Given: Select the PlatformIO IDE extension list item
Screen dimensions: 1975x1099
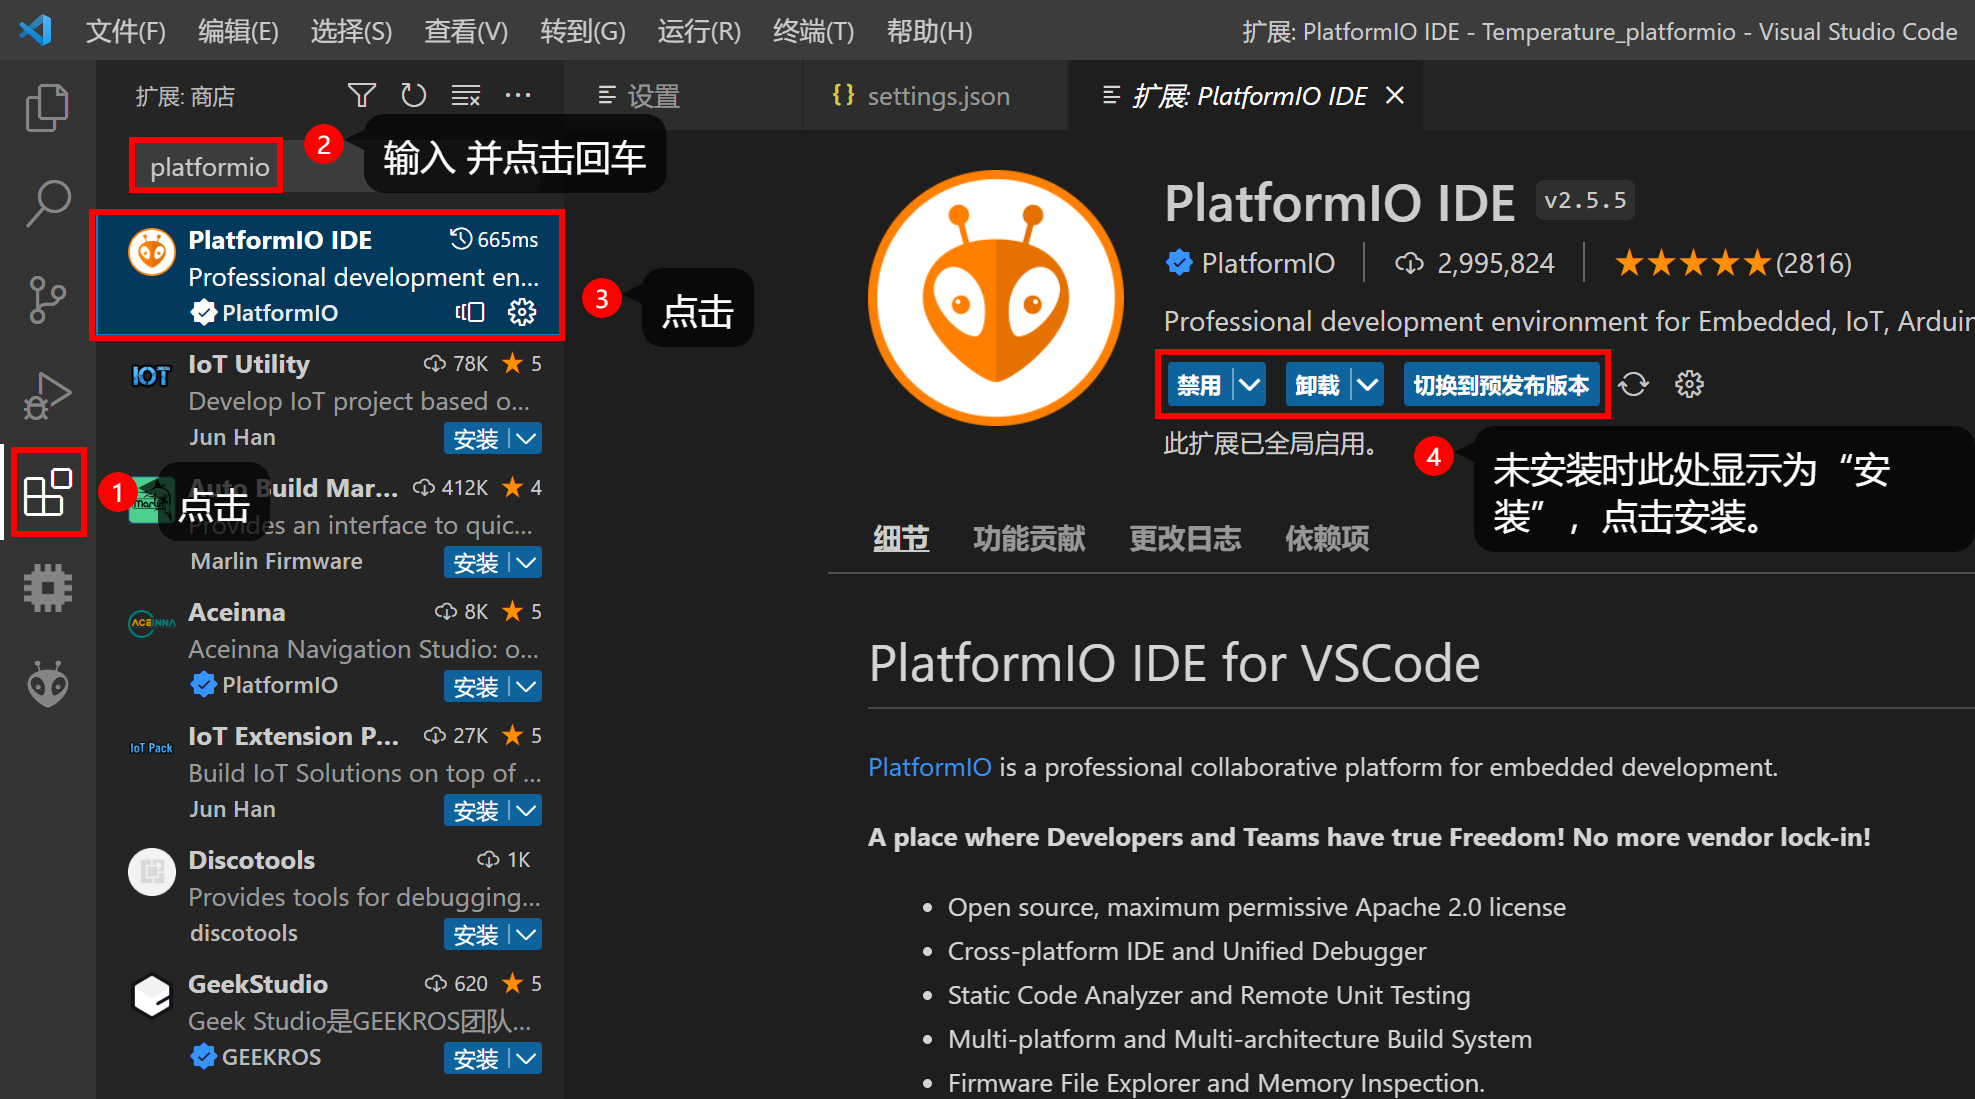Looking at the screenshot, I should click(330, 275).
